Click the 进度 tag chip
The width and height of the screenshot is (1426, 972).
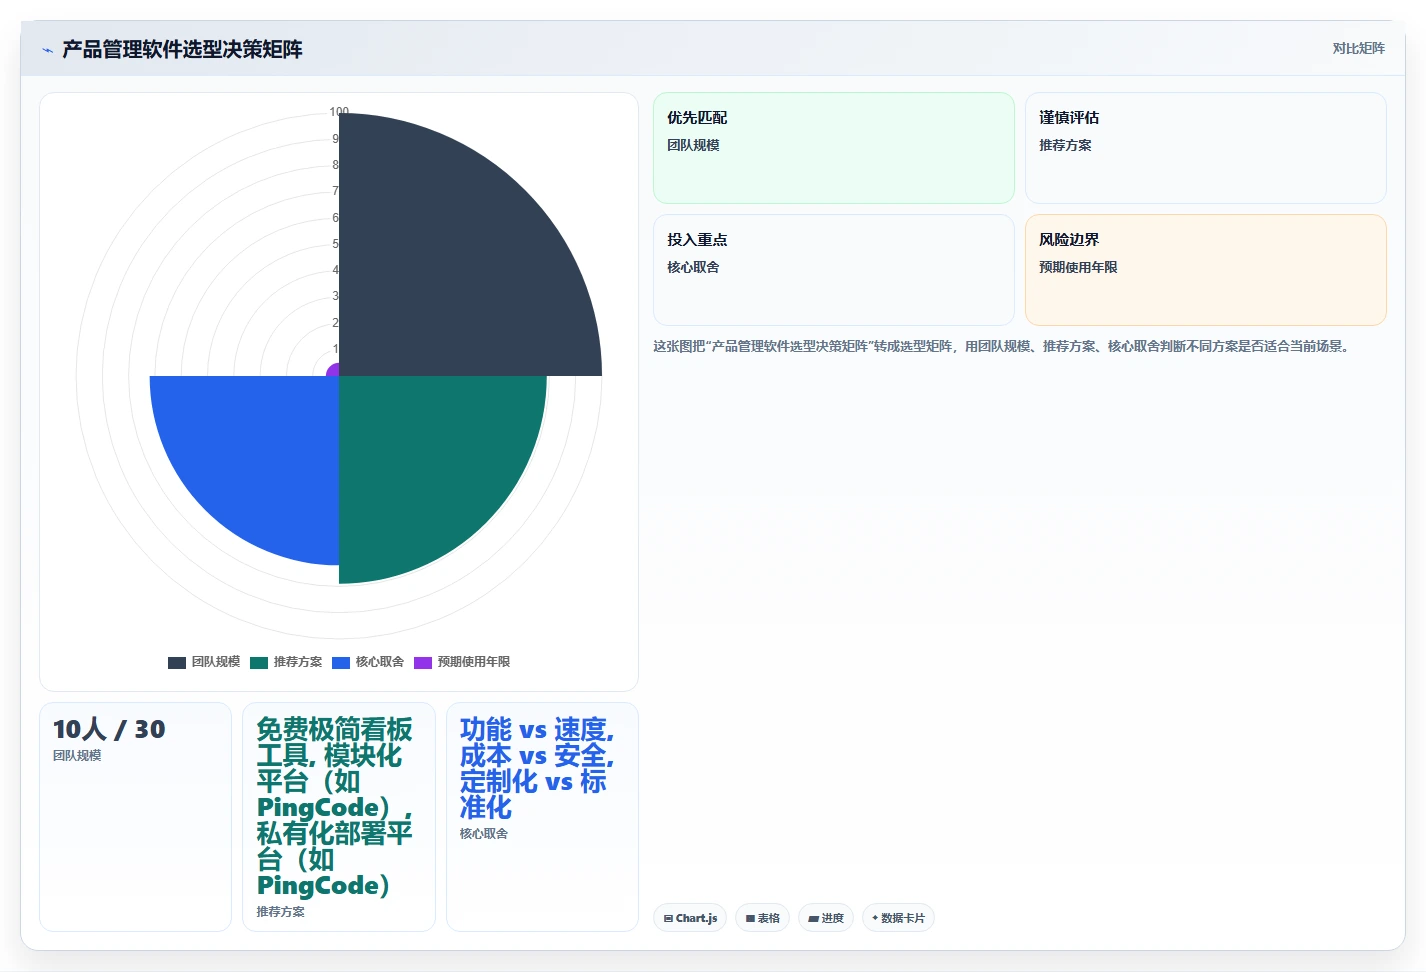click(826, 918)
